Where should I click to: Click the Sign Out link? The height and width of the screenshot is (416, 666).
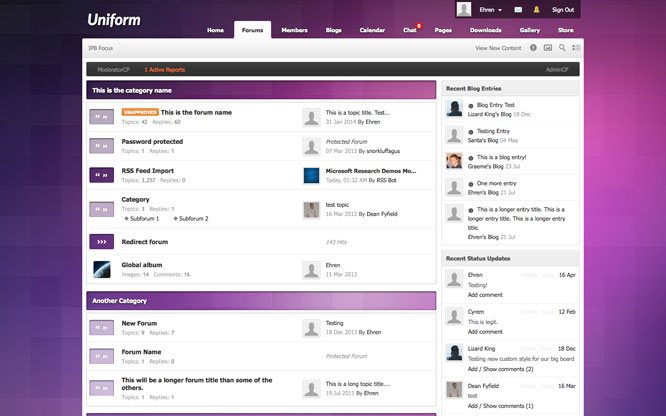pos(562,10)
